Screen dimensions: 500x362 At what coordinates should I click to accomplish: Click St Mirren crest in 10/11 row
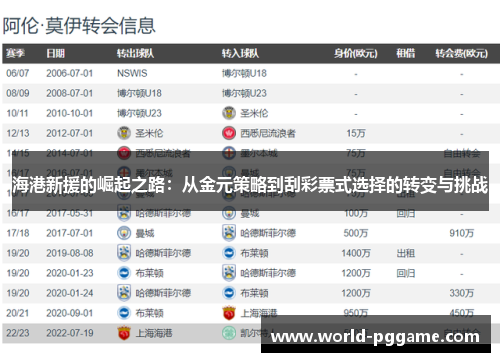[x=229, y=113]
